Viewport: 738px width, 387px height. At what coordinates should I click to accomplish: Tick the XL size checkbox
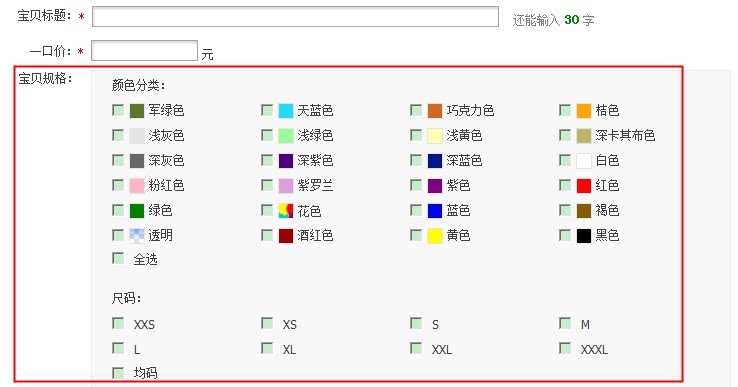coord(267,348)
